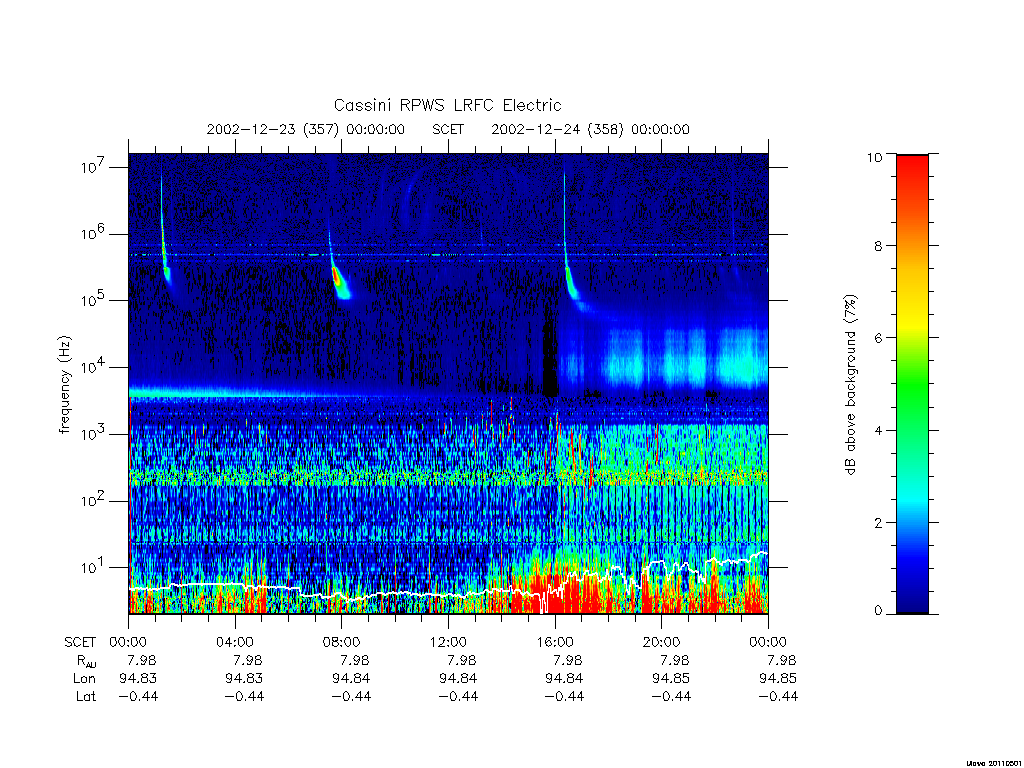Click the 2 label on the color bar
The height and width of the screenshot is (768, 1024).
click(x=878, y=522)
